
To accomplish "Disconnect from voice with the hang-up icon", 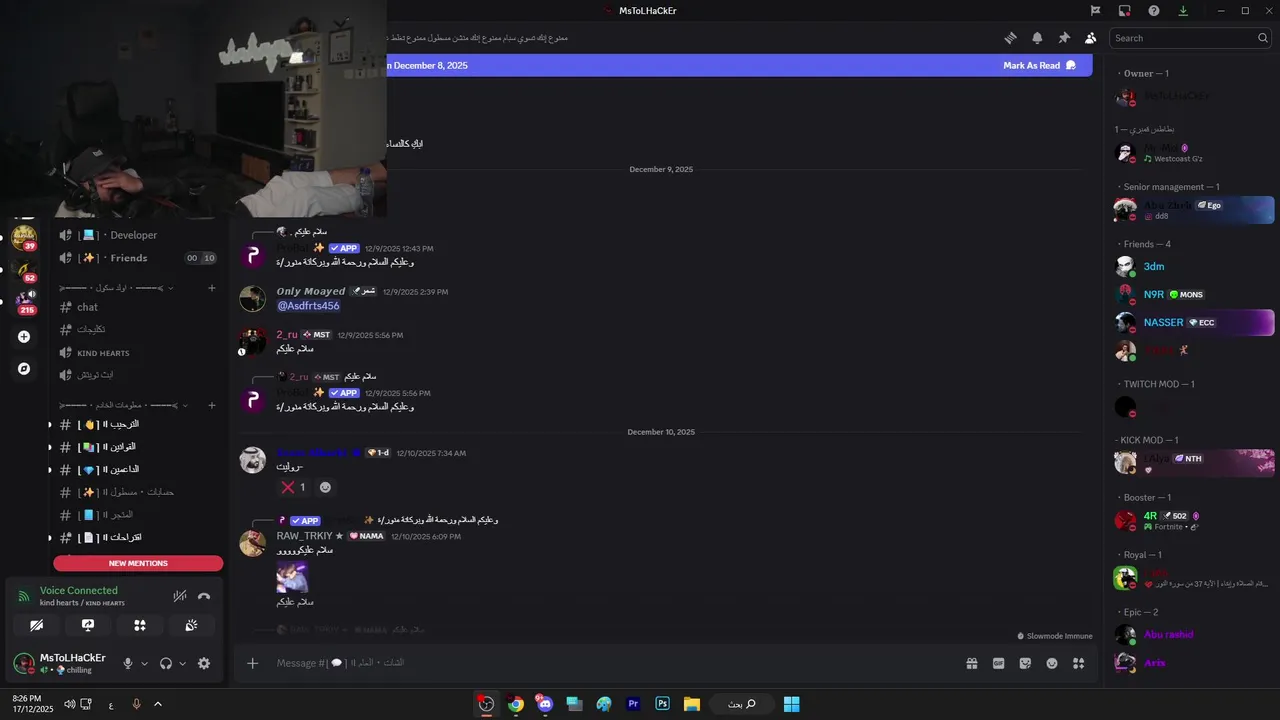I will pyautogui.click(x=204, y=596).
